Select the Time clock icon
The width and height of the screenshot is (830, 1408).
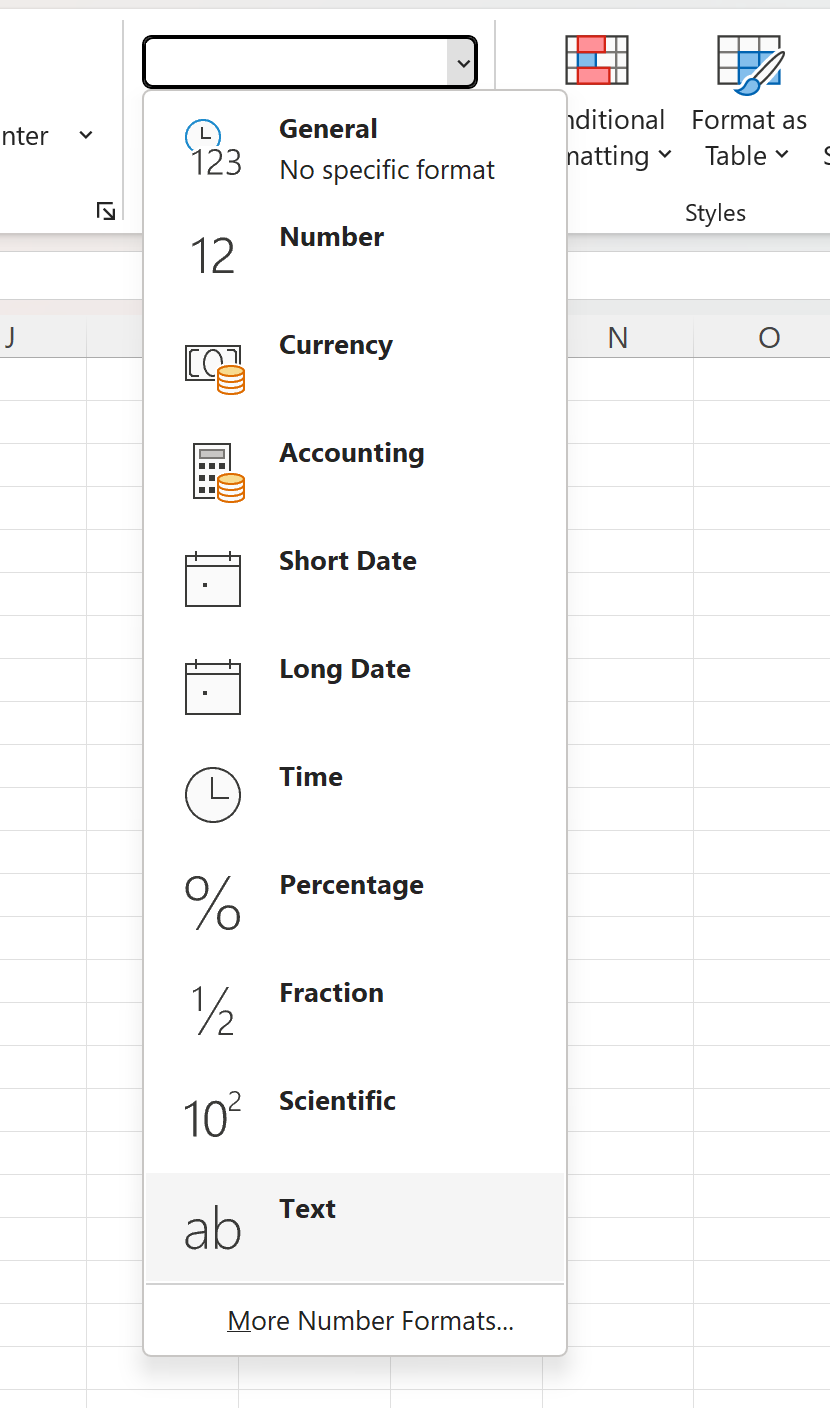pyautogui.click(x=213, y=795)
